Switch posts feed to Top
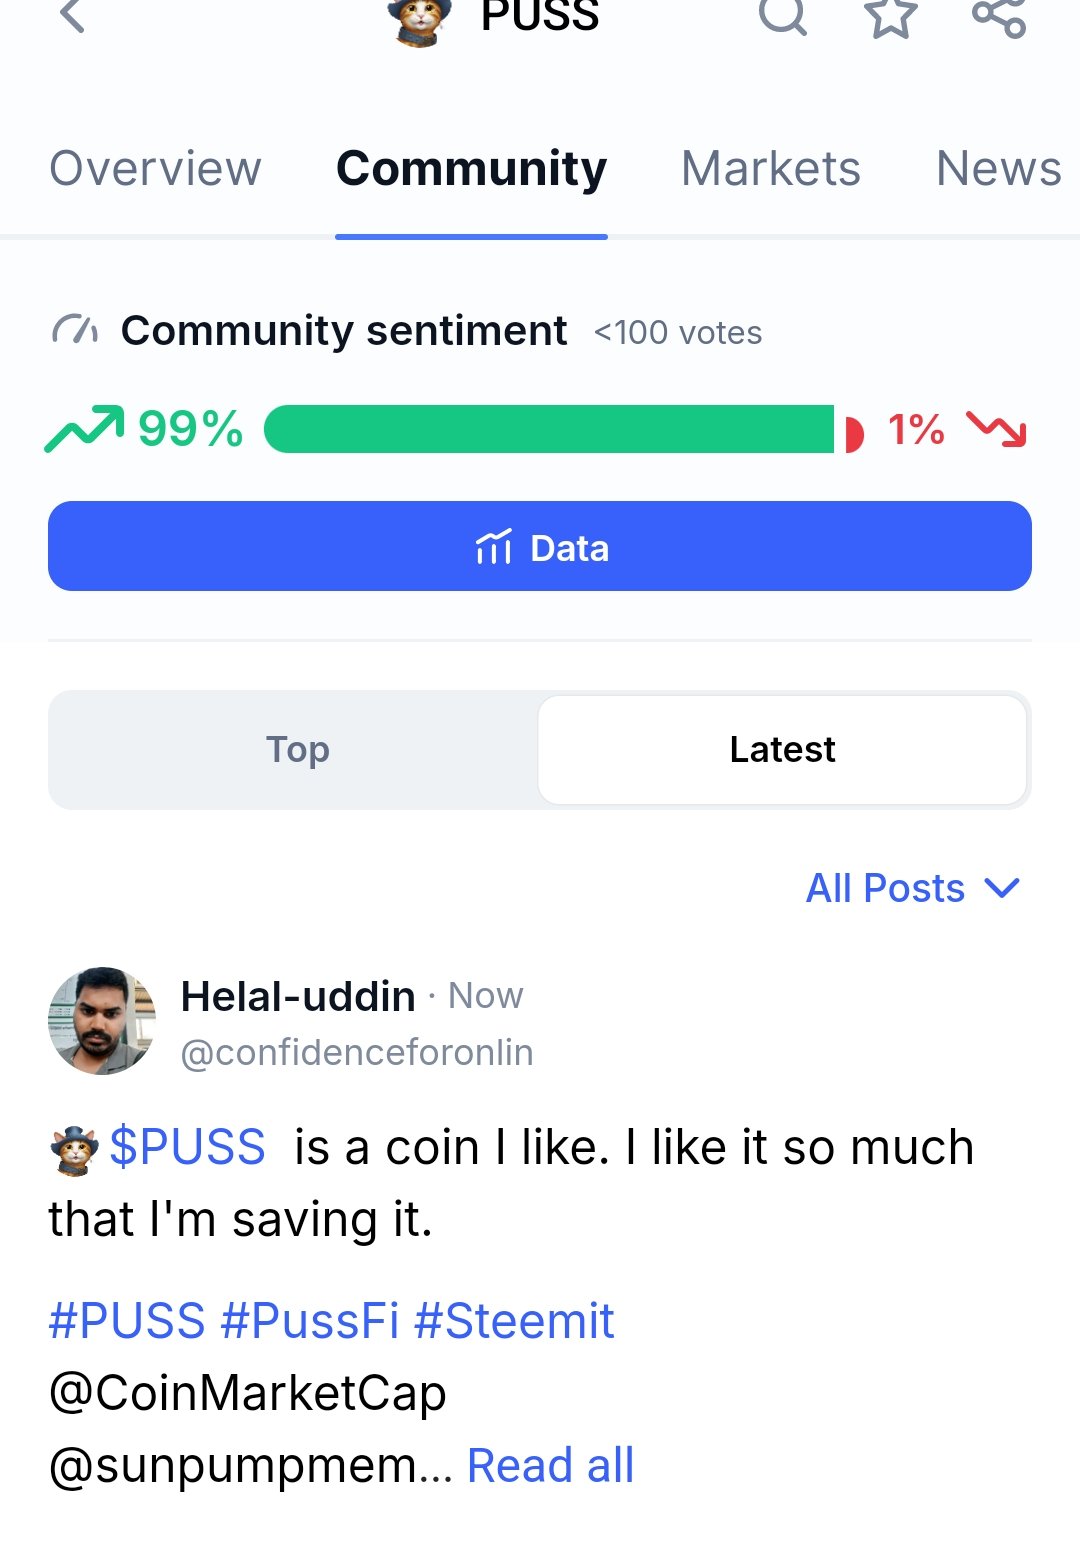Screen dimensions: 1080x1544 point(296,749)
